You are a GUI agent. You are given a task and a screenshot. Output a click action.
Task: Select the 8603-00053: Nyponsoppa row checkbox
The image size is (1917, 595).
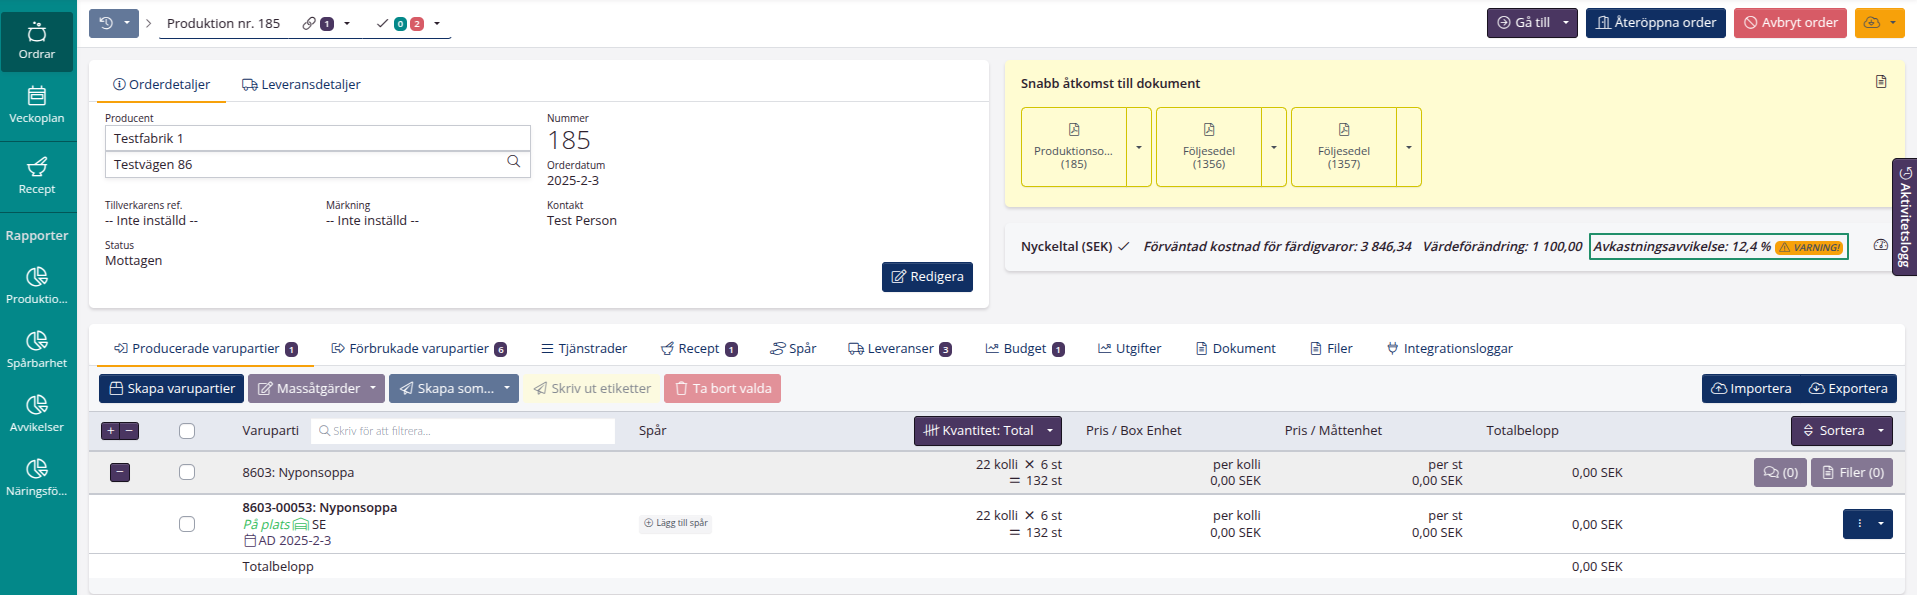pos(187,524)
